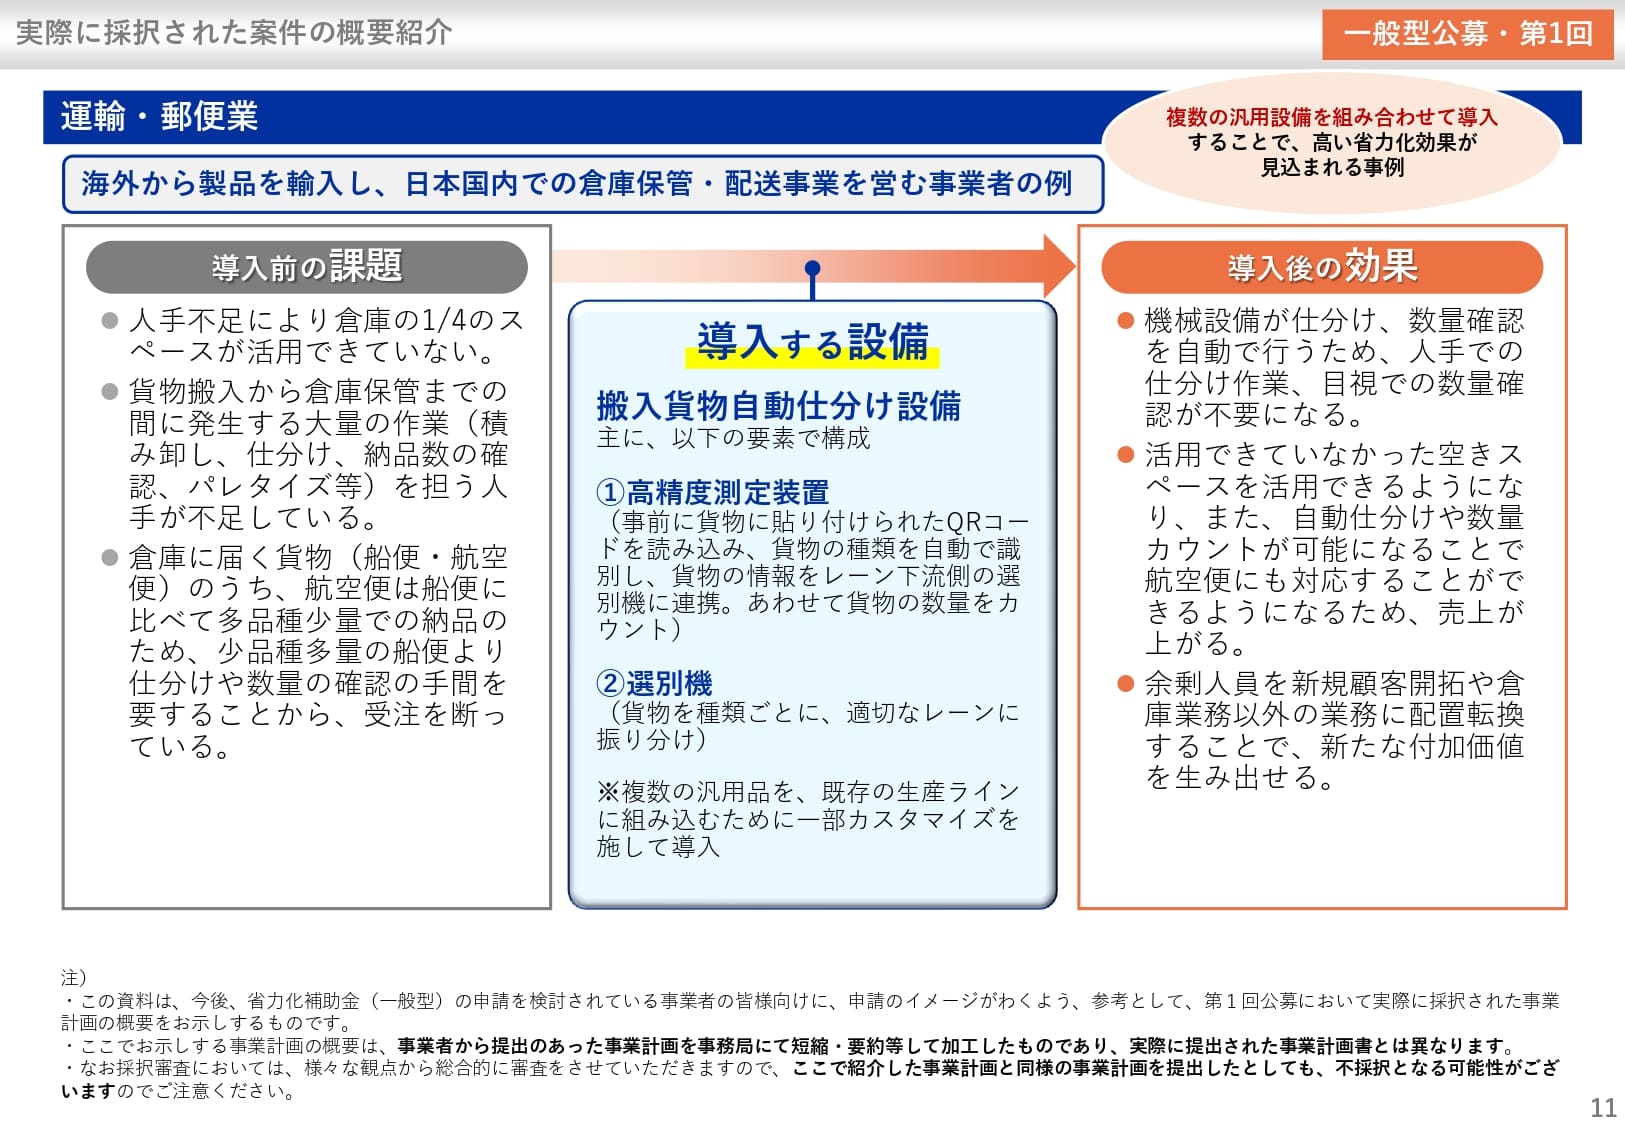Click the page number 11
Viewport: 1625px width, 1125px height.
[1603, 1107]
